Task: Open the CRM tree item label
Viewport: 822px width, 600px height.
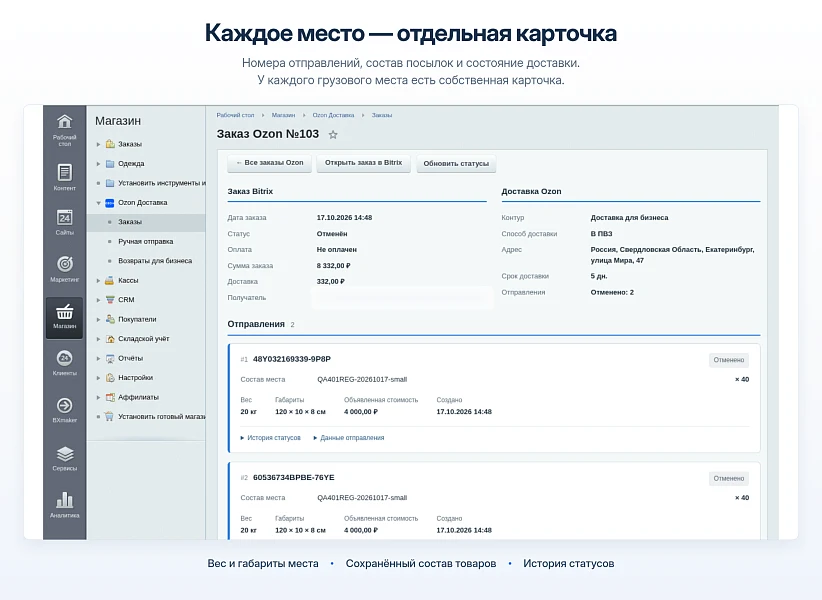Action: 126,300
